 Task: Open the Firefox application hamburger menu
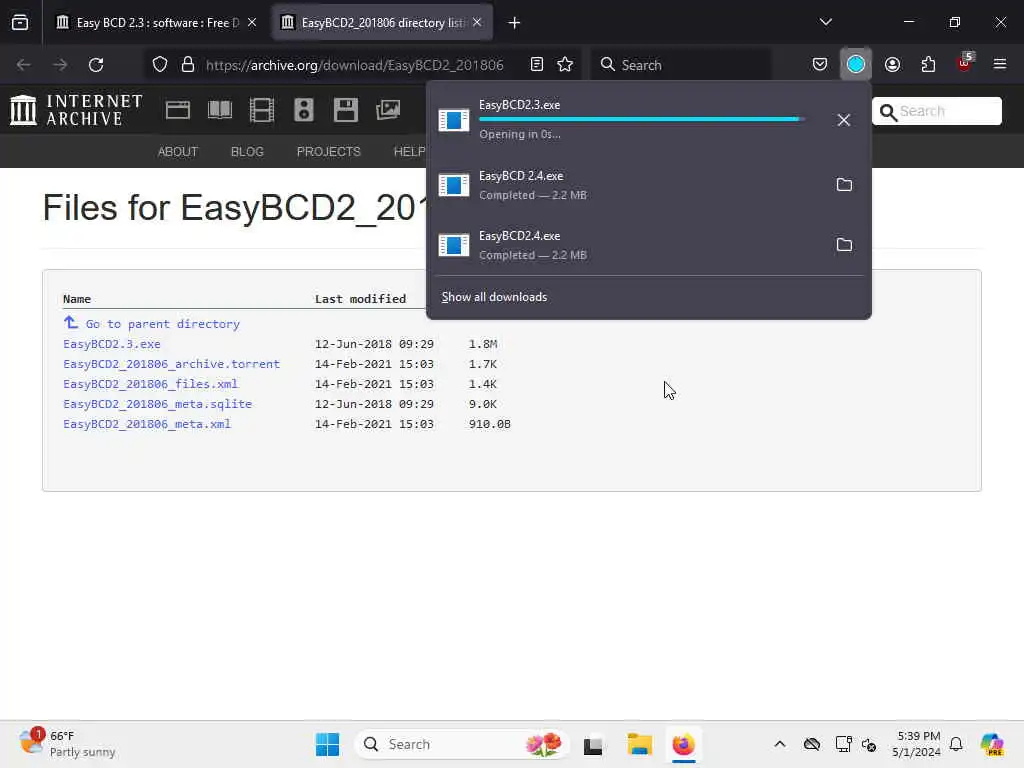pyautogui.click(x=1000, y=64)
